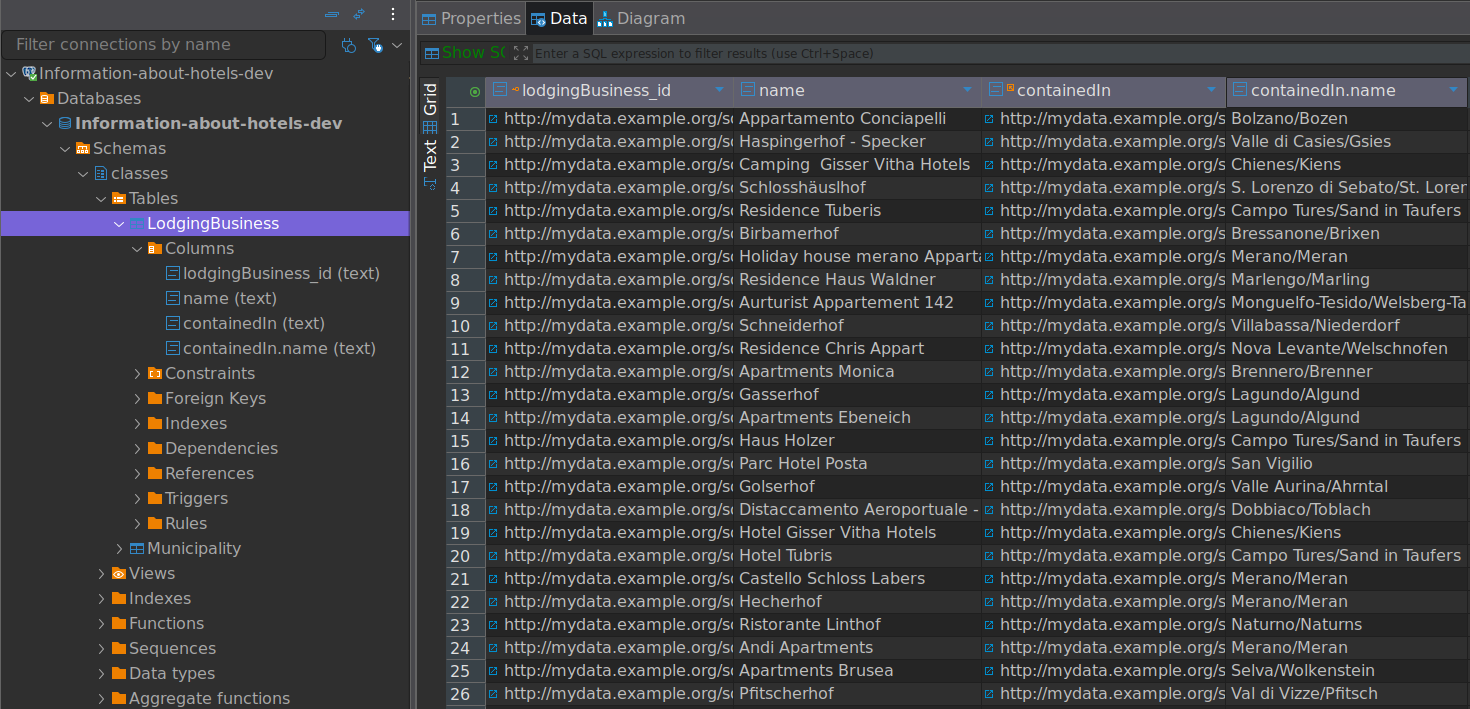Viewport: 1470px width, 709px height.
Task: Click the plug connection filter icon
Action: (x=348, y=45)
